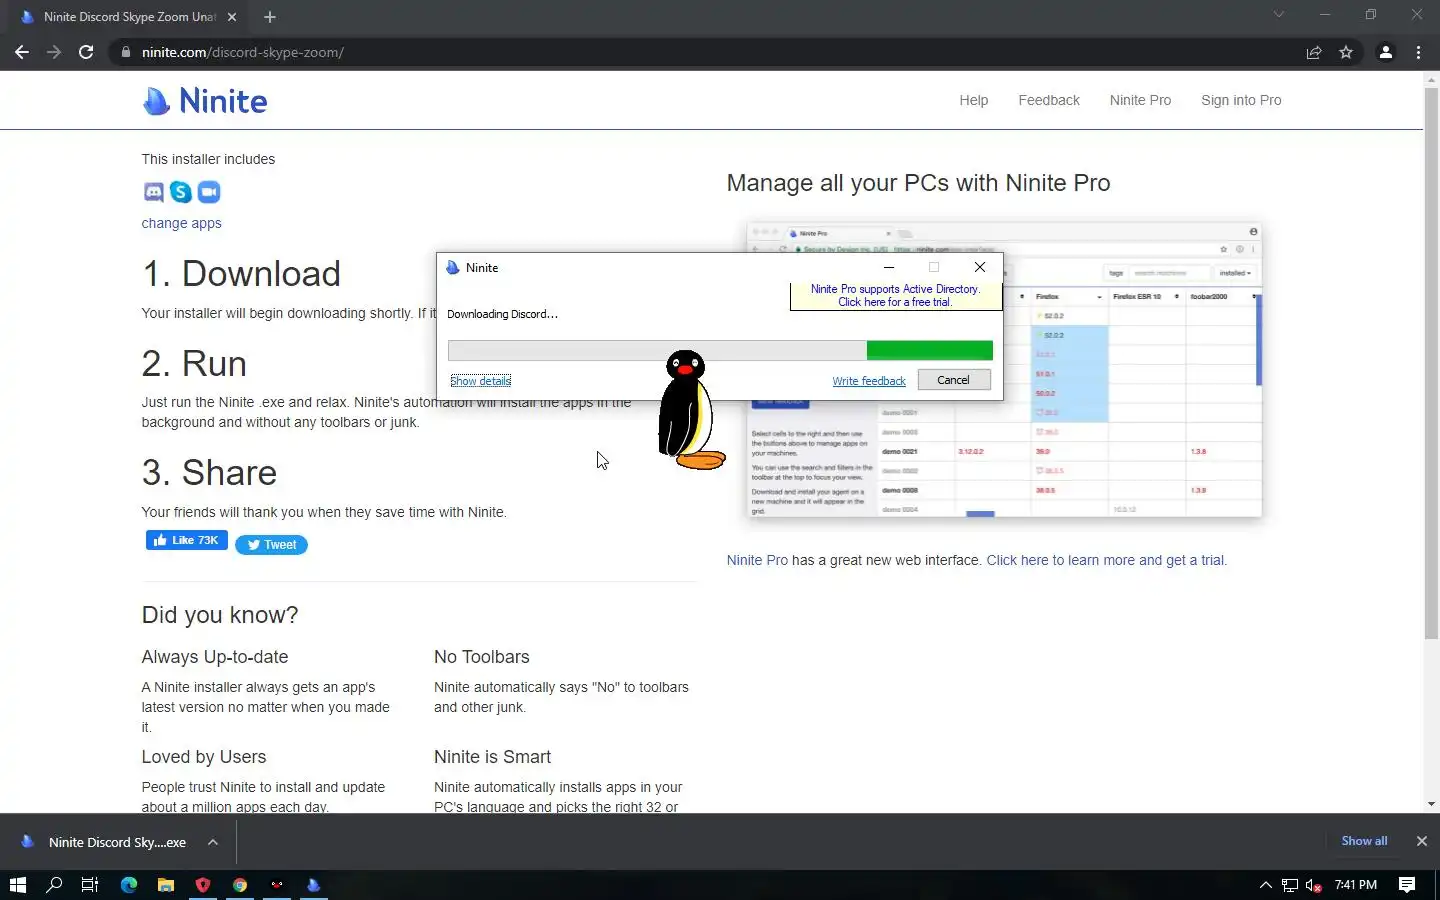The width and height of the screenshot is (1440, 900).
Task: Open a new browser tab
Action: point(270,17)
